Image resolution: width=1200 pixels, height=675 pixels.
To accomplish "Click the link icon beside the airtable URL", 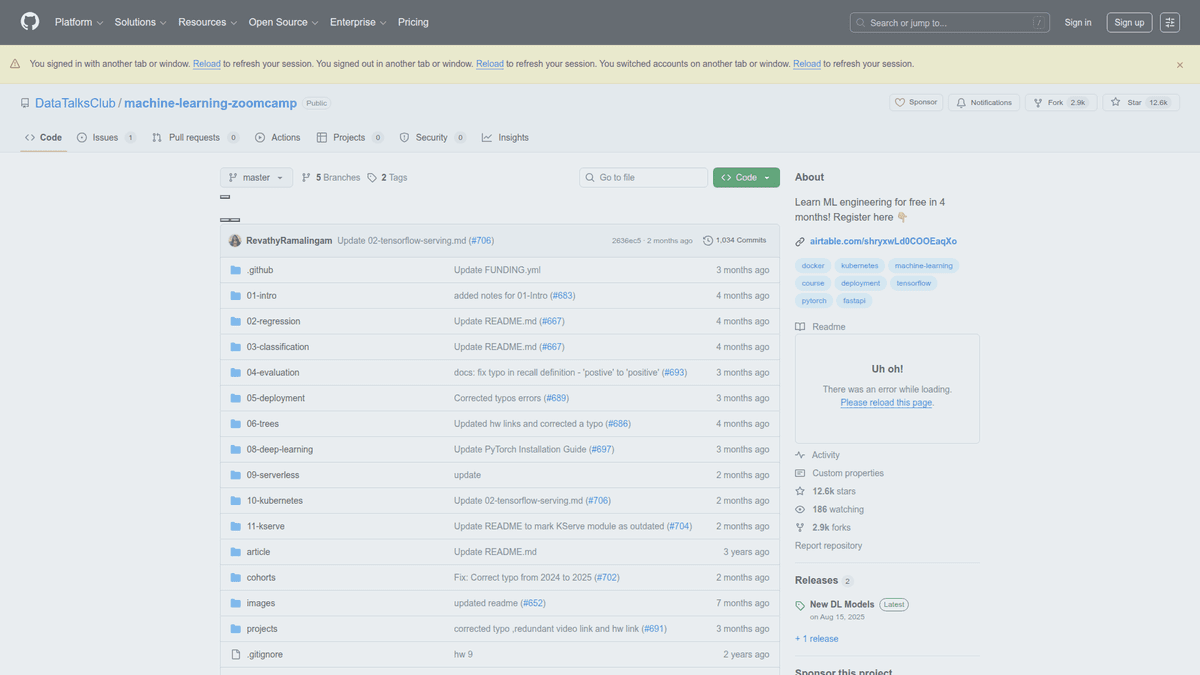I will [x=798, y=240].
